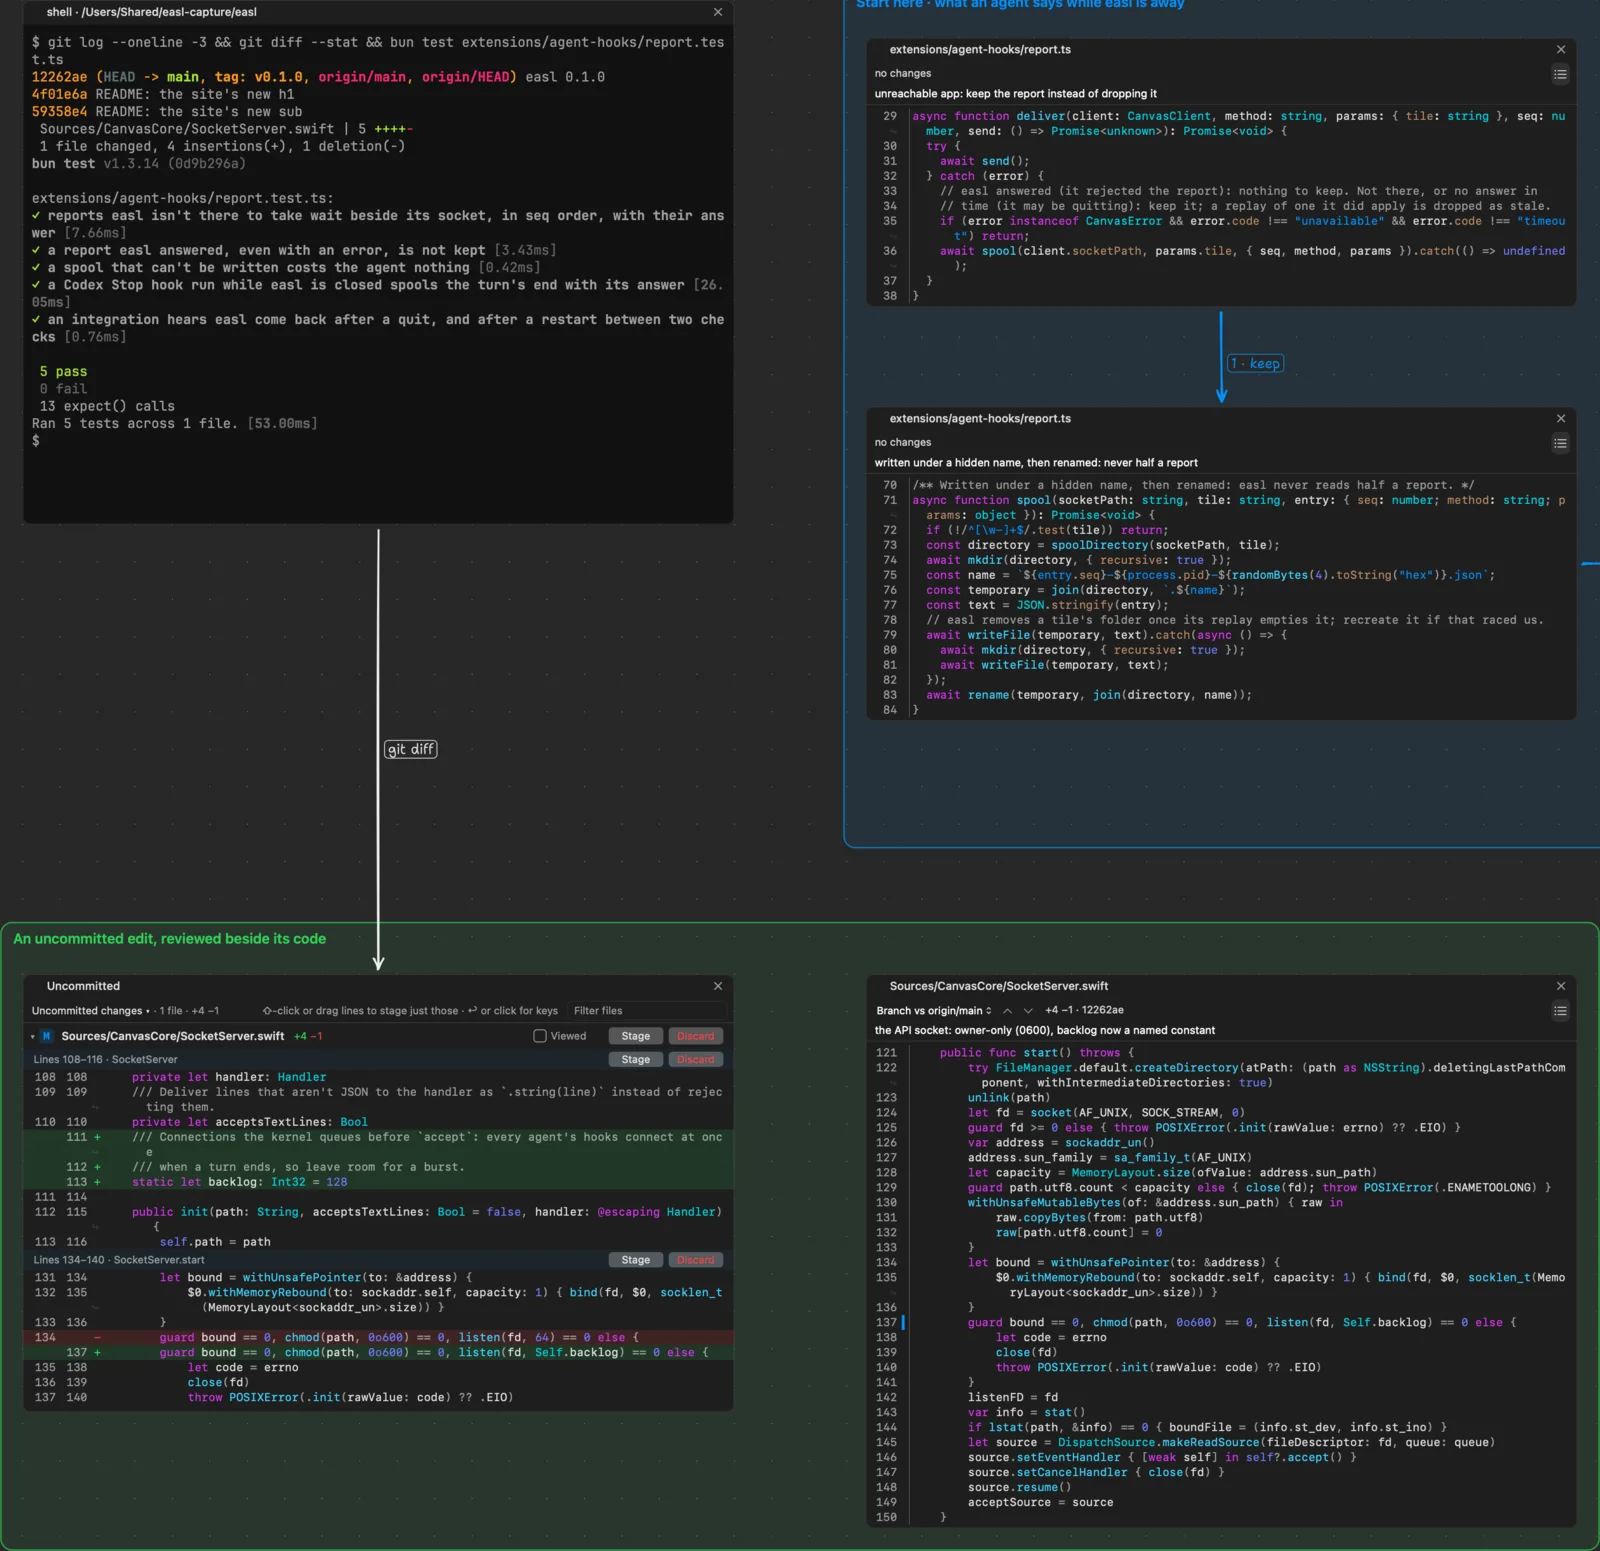
Task: Open outline list icon in spool report.ts panel
Action: tap(1560, 443)
